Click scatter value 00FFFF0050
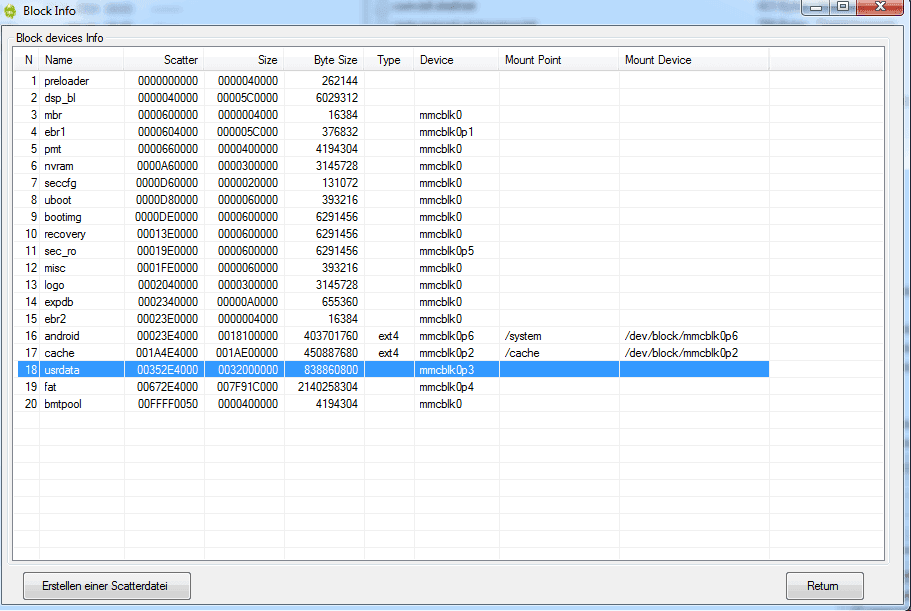The height and width of the screenshot is (611, 911). [167, 404]
